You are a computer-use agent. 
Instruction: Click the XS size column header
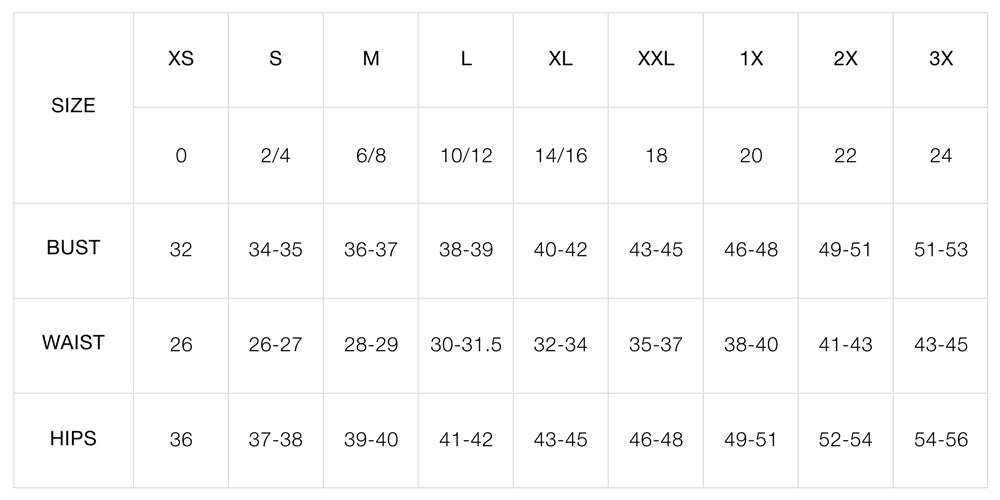[x=181, y=59]
